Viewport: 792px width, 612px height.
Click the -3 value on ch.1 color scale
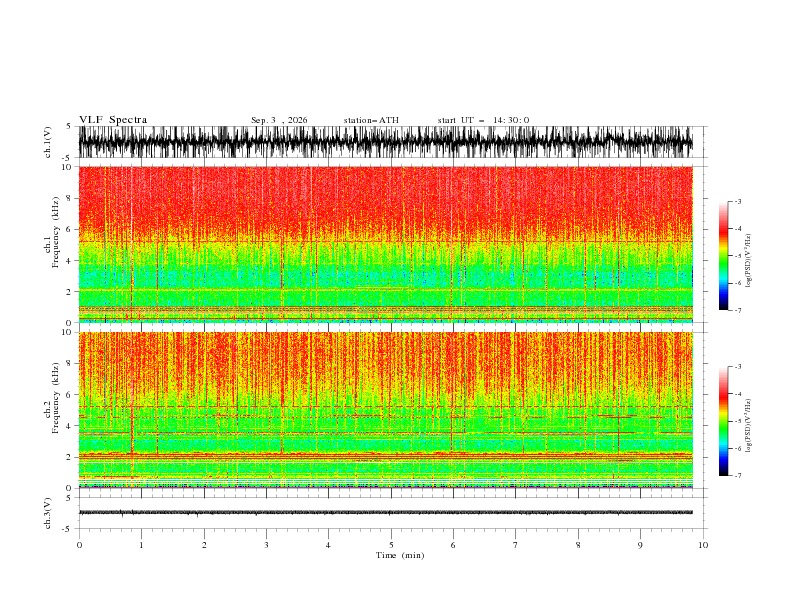tap(737, 201)
